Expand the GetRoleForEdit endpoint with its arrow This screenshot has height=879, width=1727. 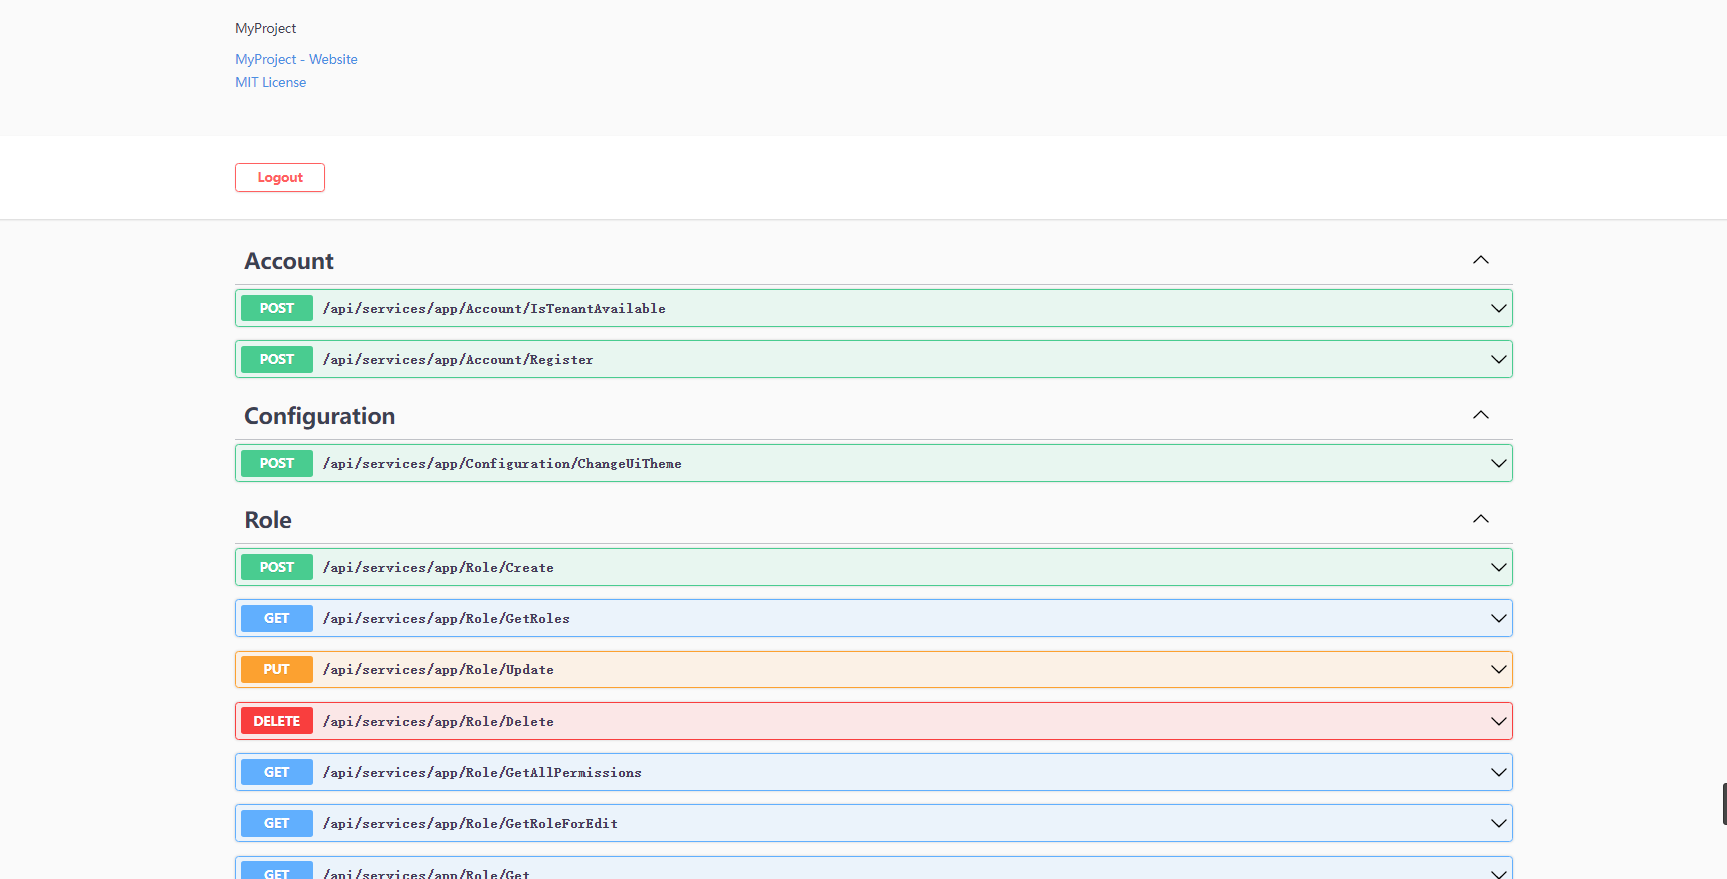(x=1498, y=823)
